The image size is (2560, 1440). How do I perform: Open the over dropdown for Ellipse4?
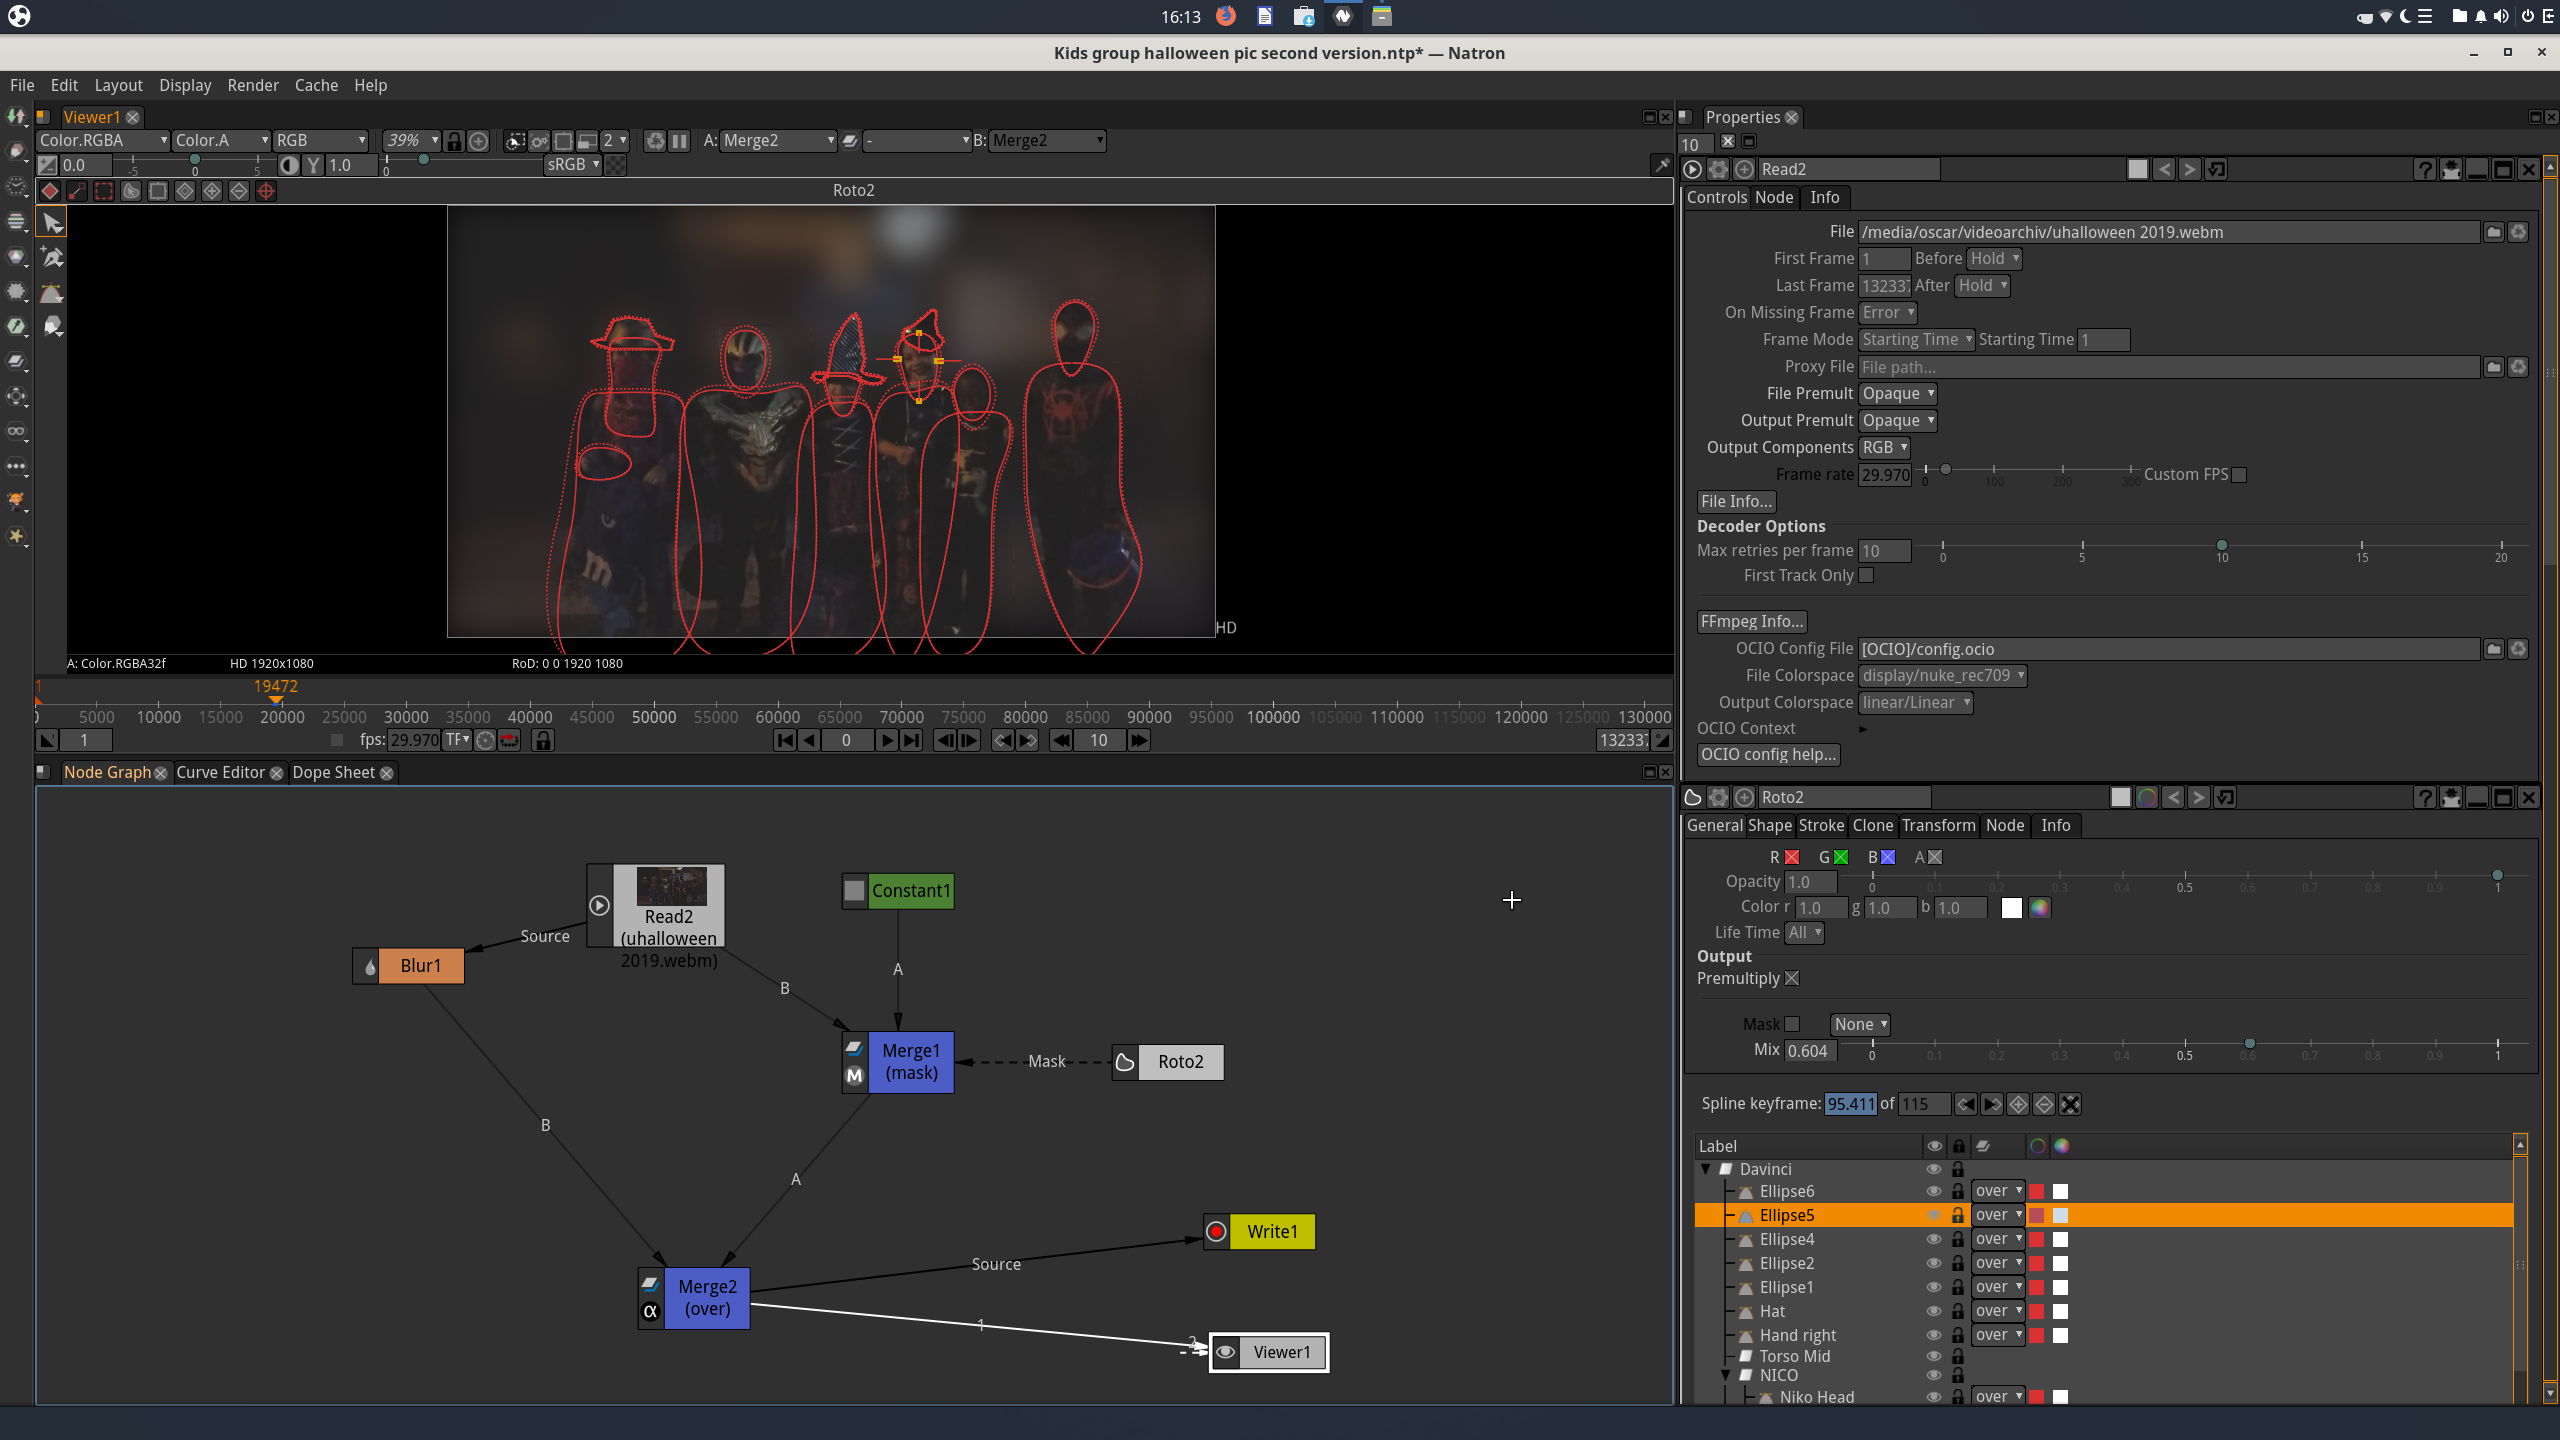point(1998,1239)
